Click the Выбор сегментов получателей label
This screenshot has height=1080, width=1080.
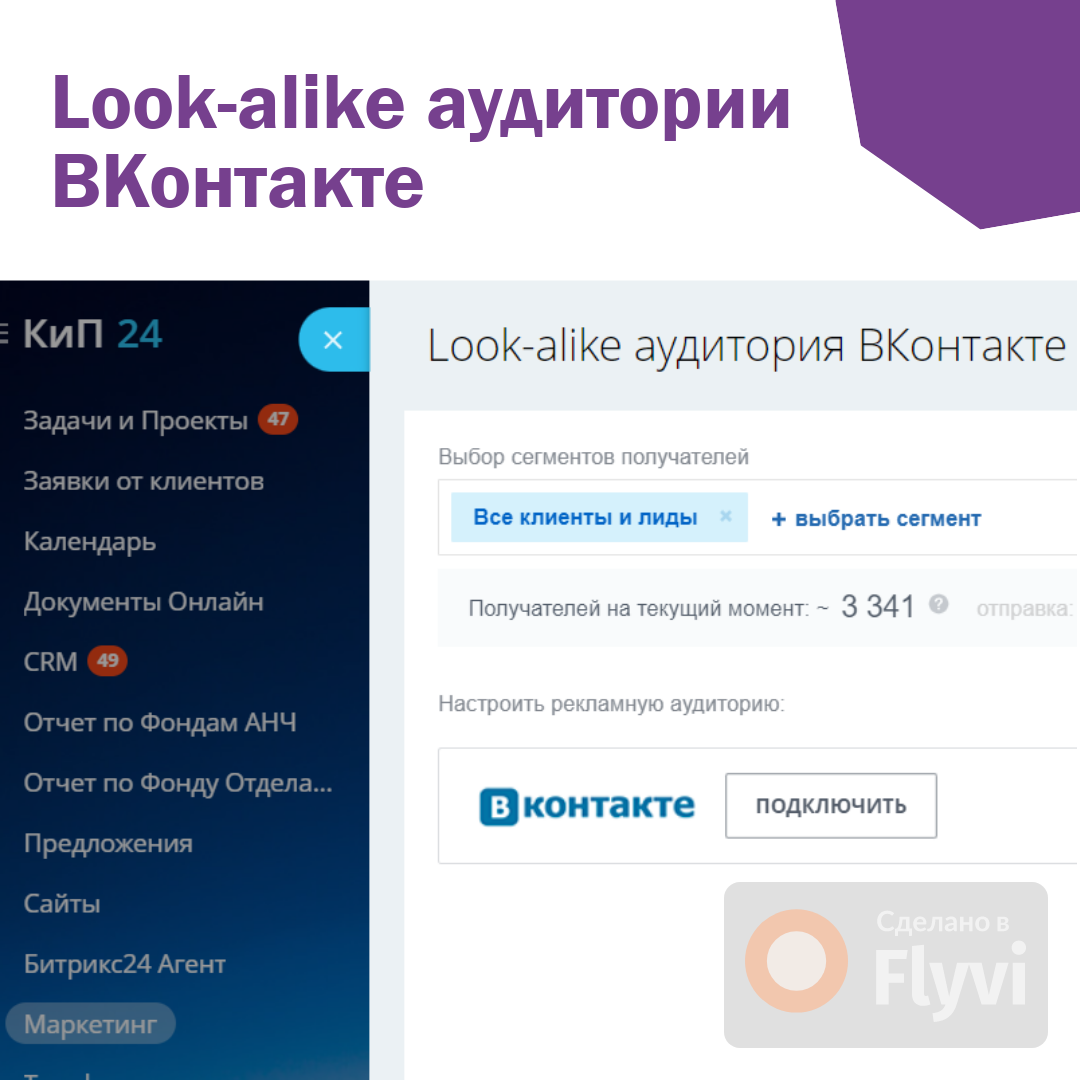[x=594, y=457]
